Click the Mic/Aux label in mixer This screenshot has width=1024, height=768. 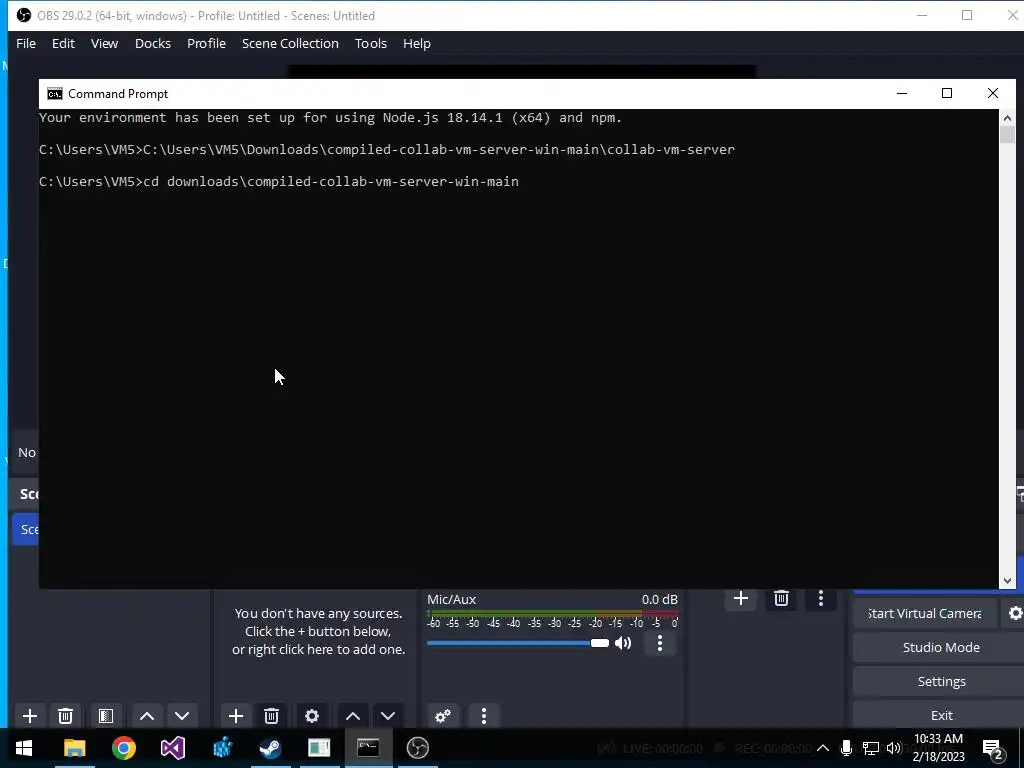click(451, 600)
